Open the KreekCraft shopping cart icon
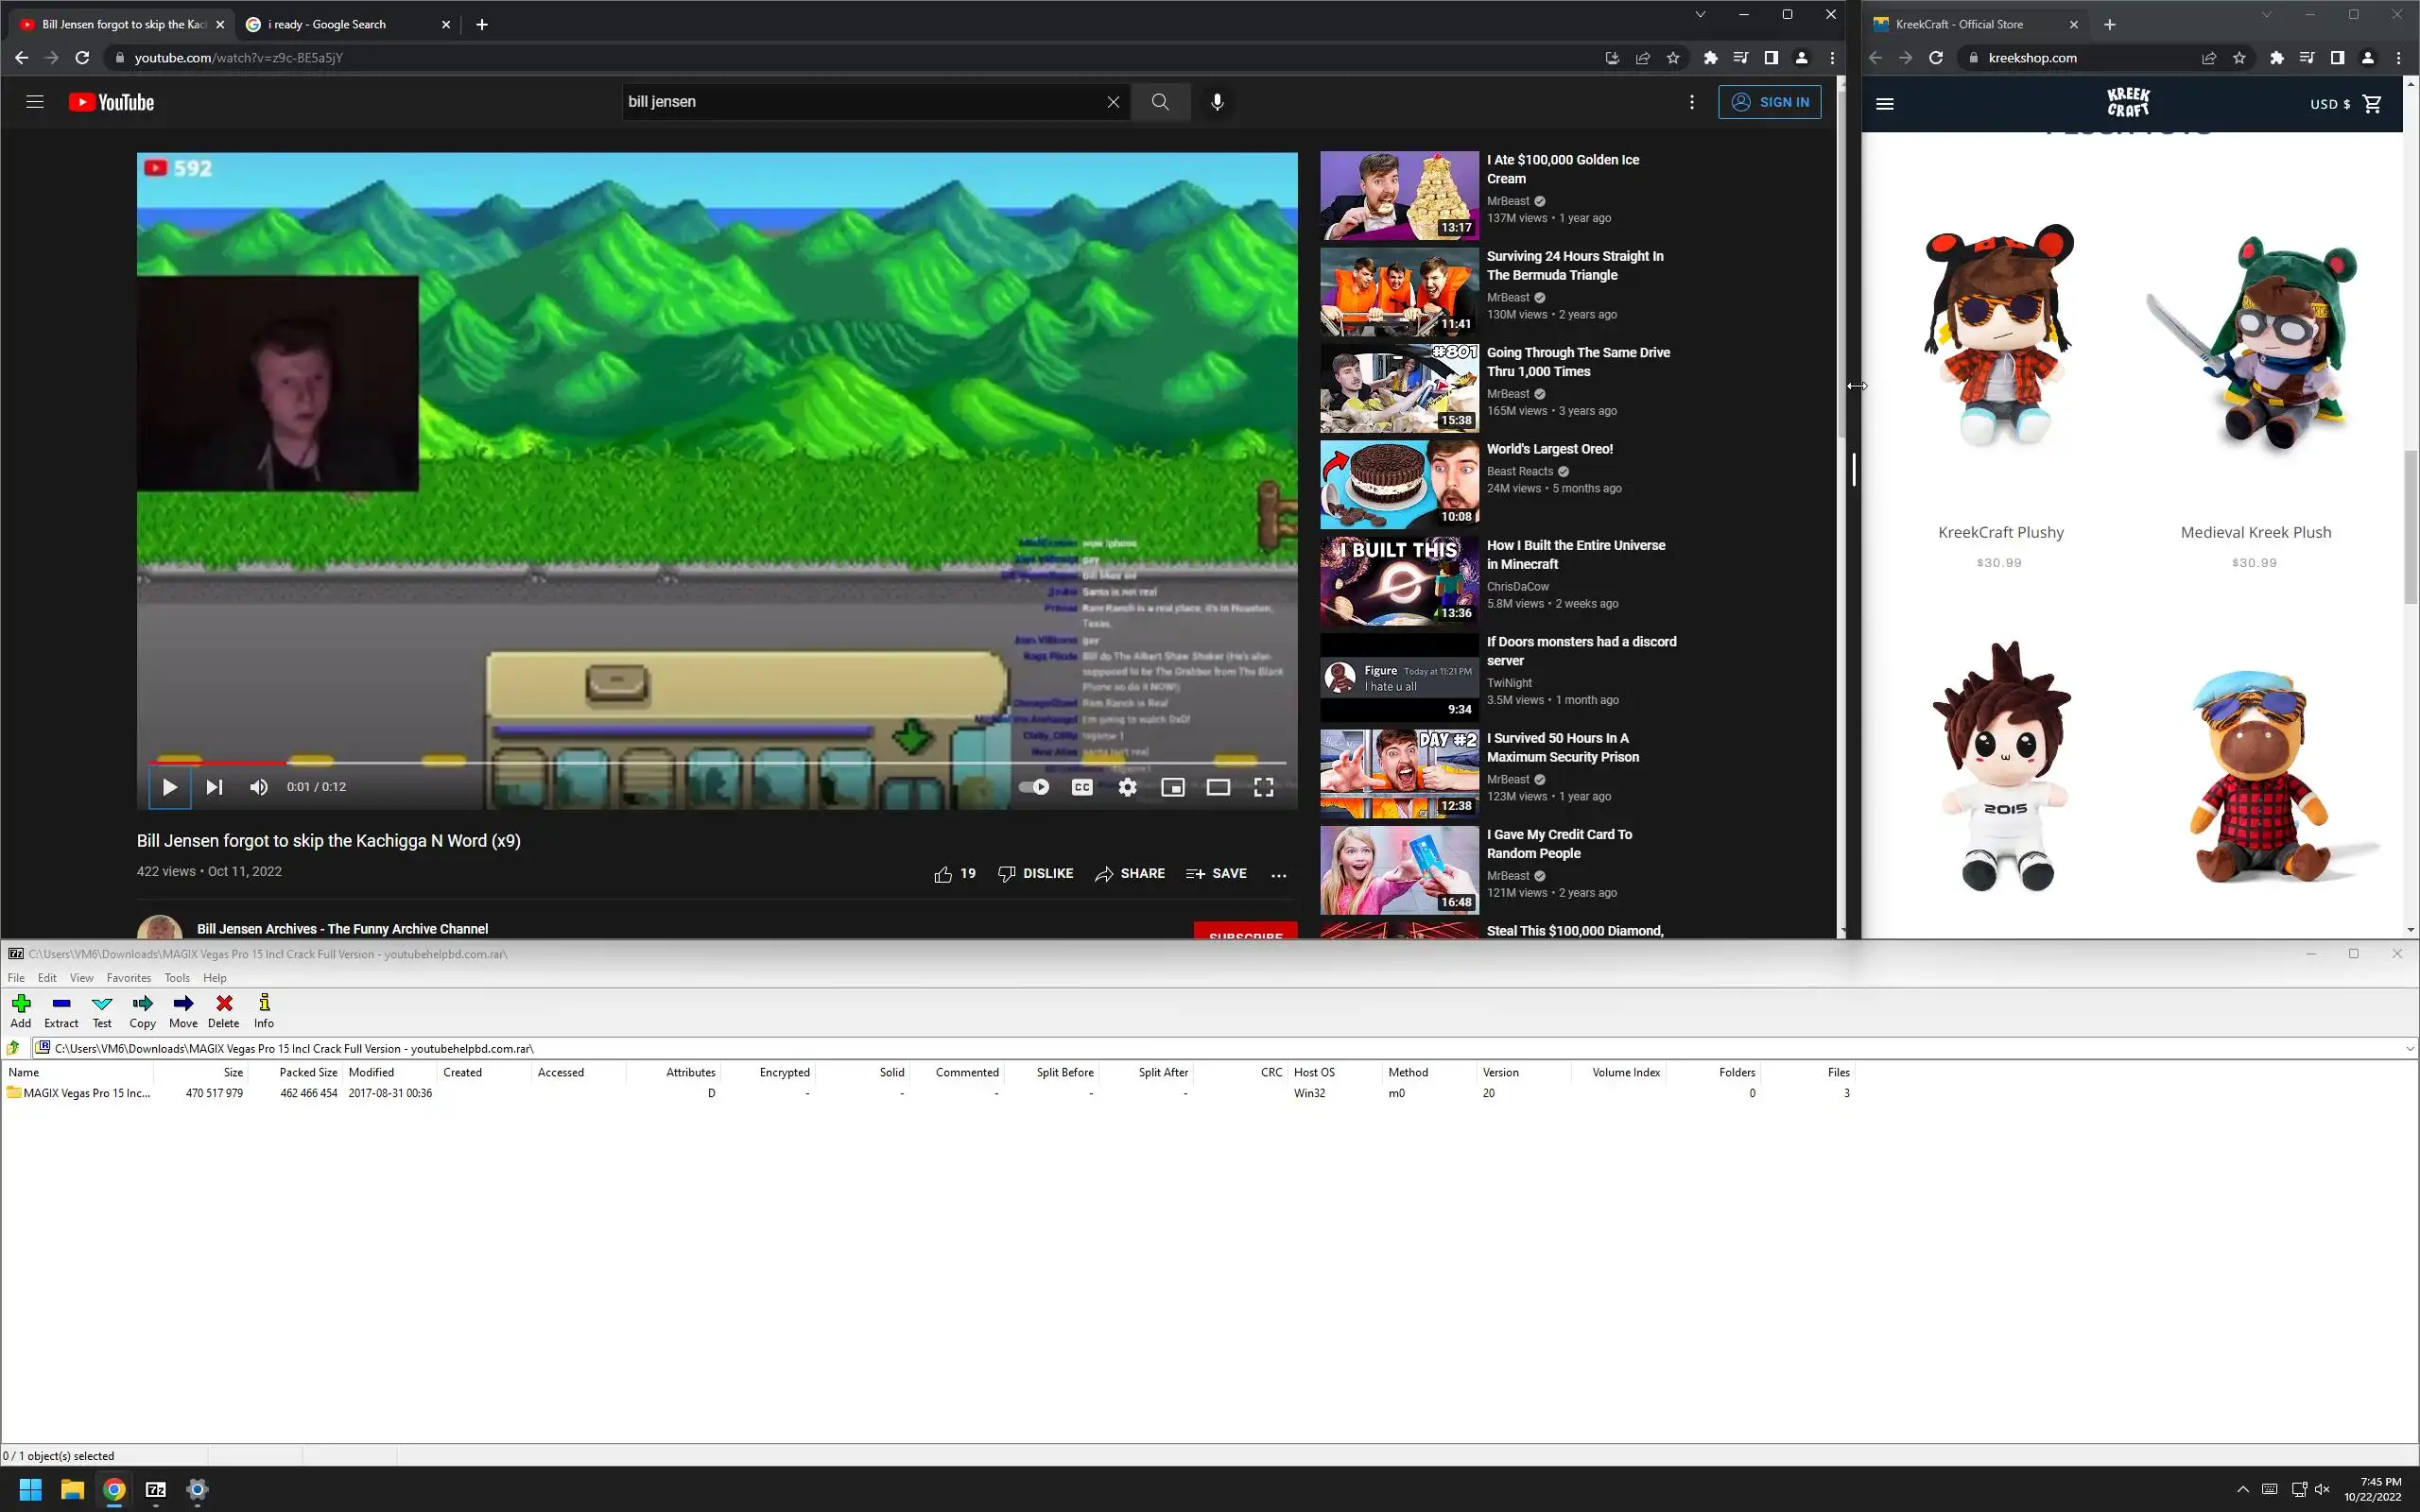Viewport: 2420px width, 1512px height. [2372, 103]
